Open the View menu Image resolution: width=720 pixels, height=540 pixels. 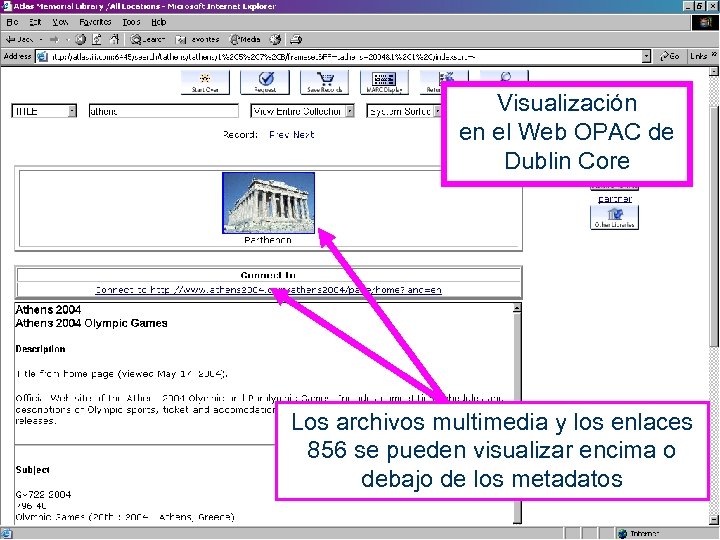coord(60,22)
